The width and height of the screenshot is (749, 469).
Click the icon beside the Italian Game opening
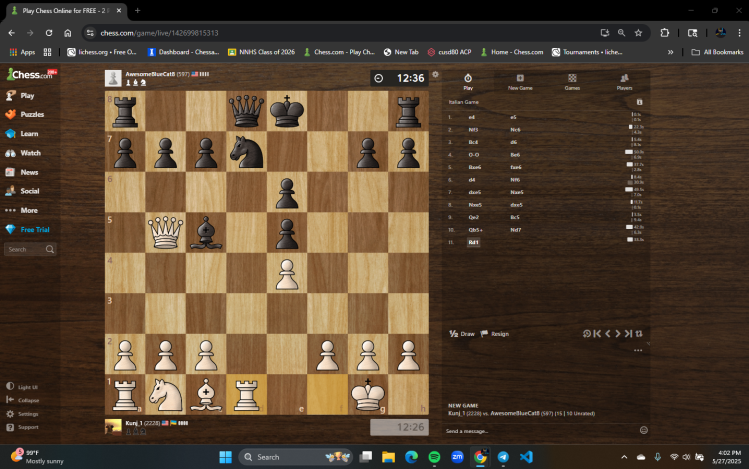(640, 102)
